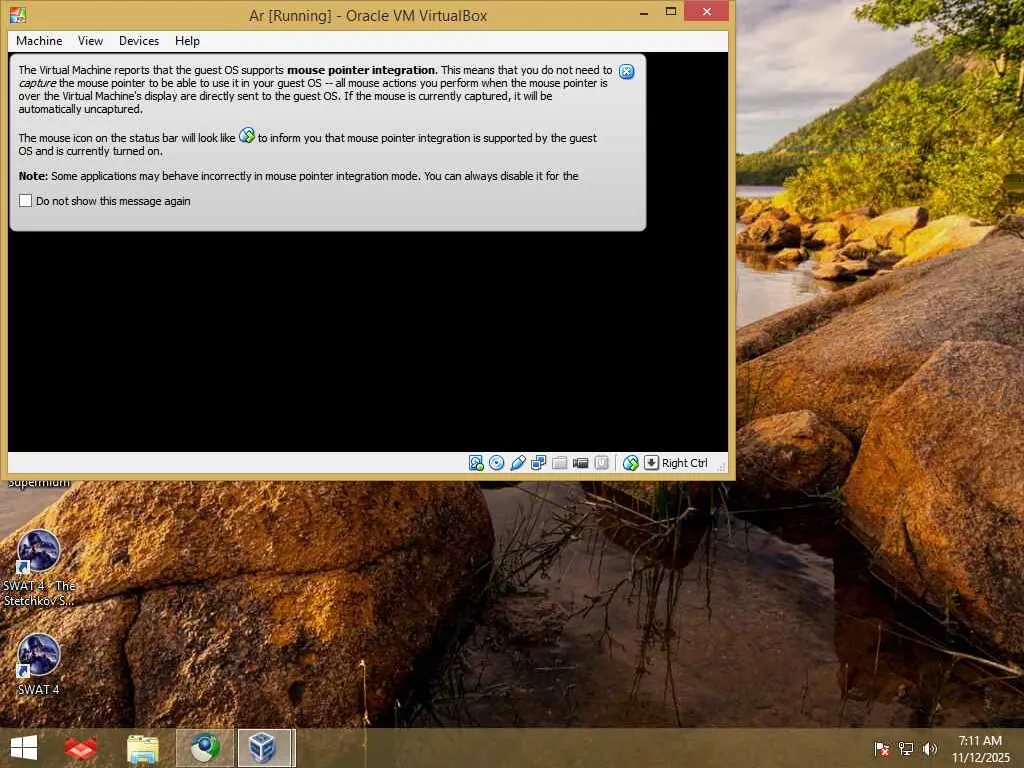
Task: Tick 'Do not show this message again' checkbox
Action: [25, 200]
